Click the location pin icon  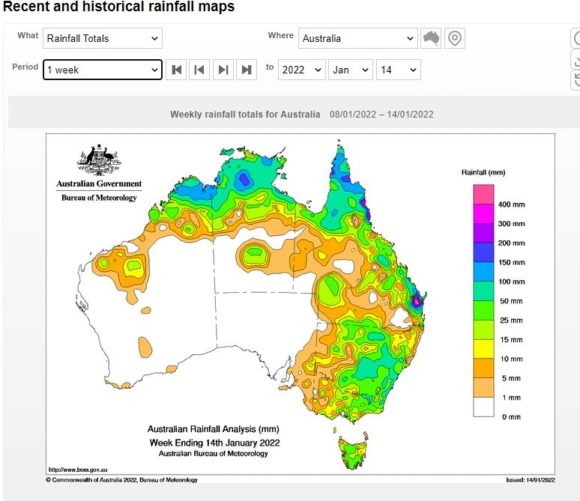(455, 38)
